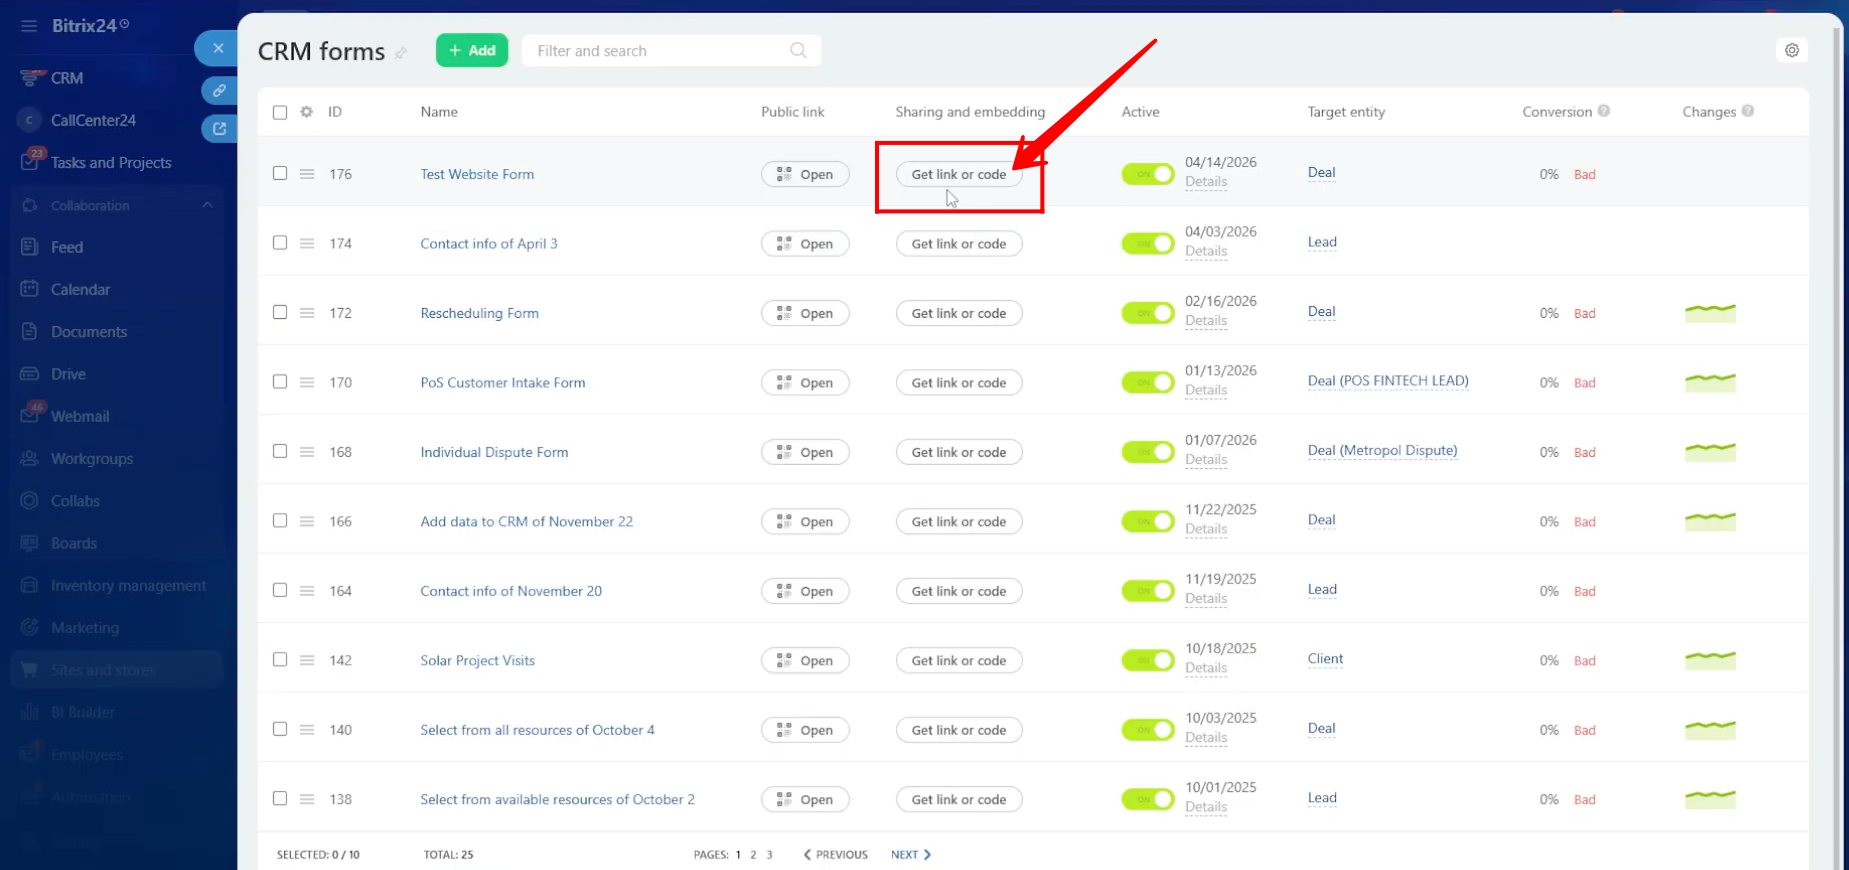This screenshot has height=870, width=1849.
Task: Collapse the Collaboration section in sidebar
Action: 207,205
